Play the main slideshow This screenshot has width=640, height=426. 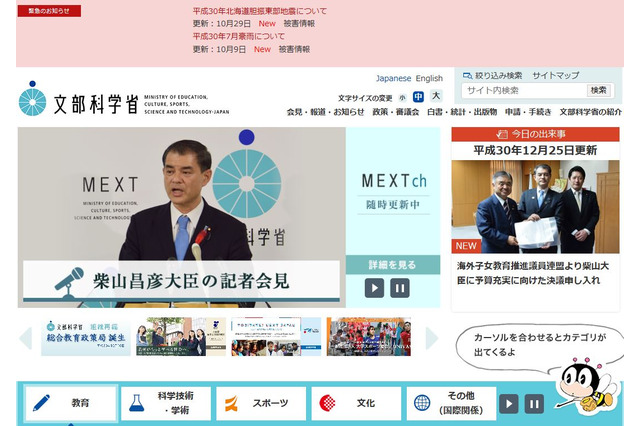pyautogui.click(x=374, y=288)
